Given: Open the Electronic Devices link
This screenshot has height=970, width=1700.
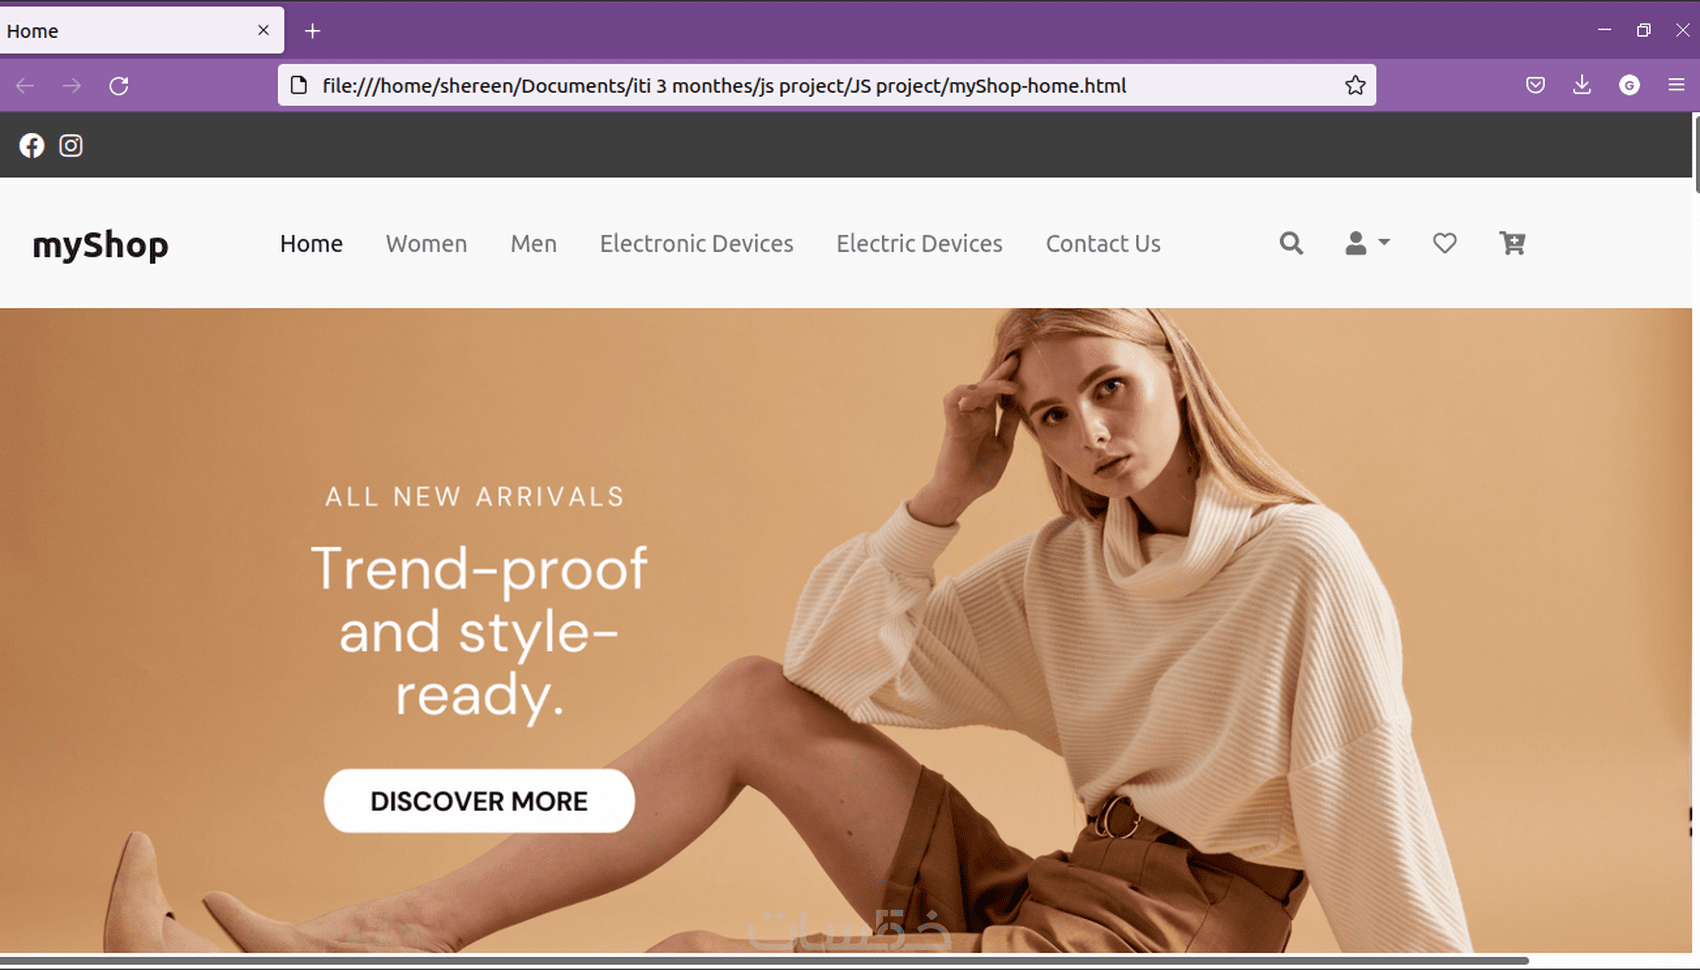Looking at the screenshot, I should point(696,243).
